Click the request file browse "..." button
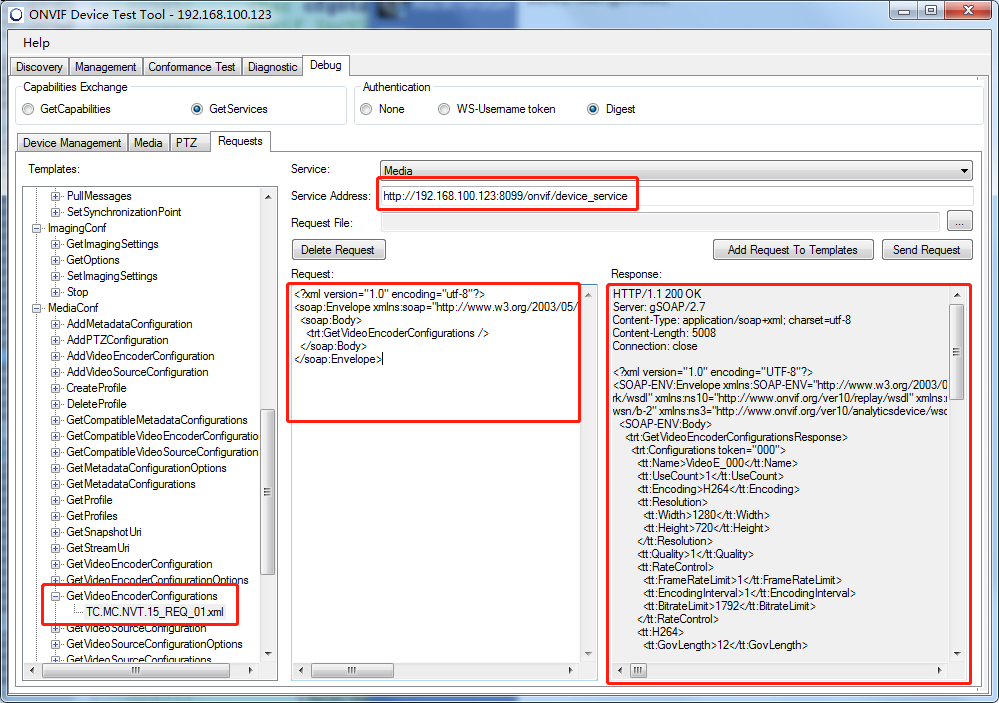The image size is (999, 703). [x=959, y=221]
